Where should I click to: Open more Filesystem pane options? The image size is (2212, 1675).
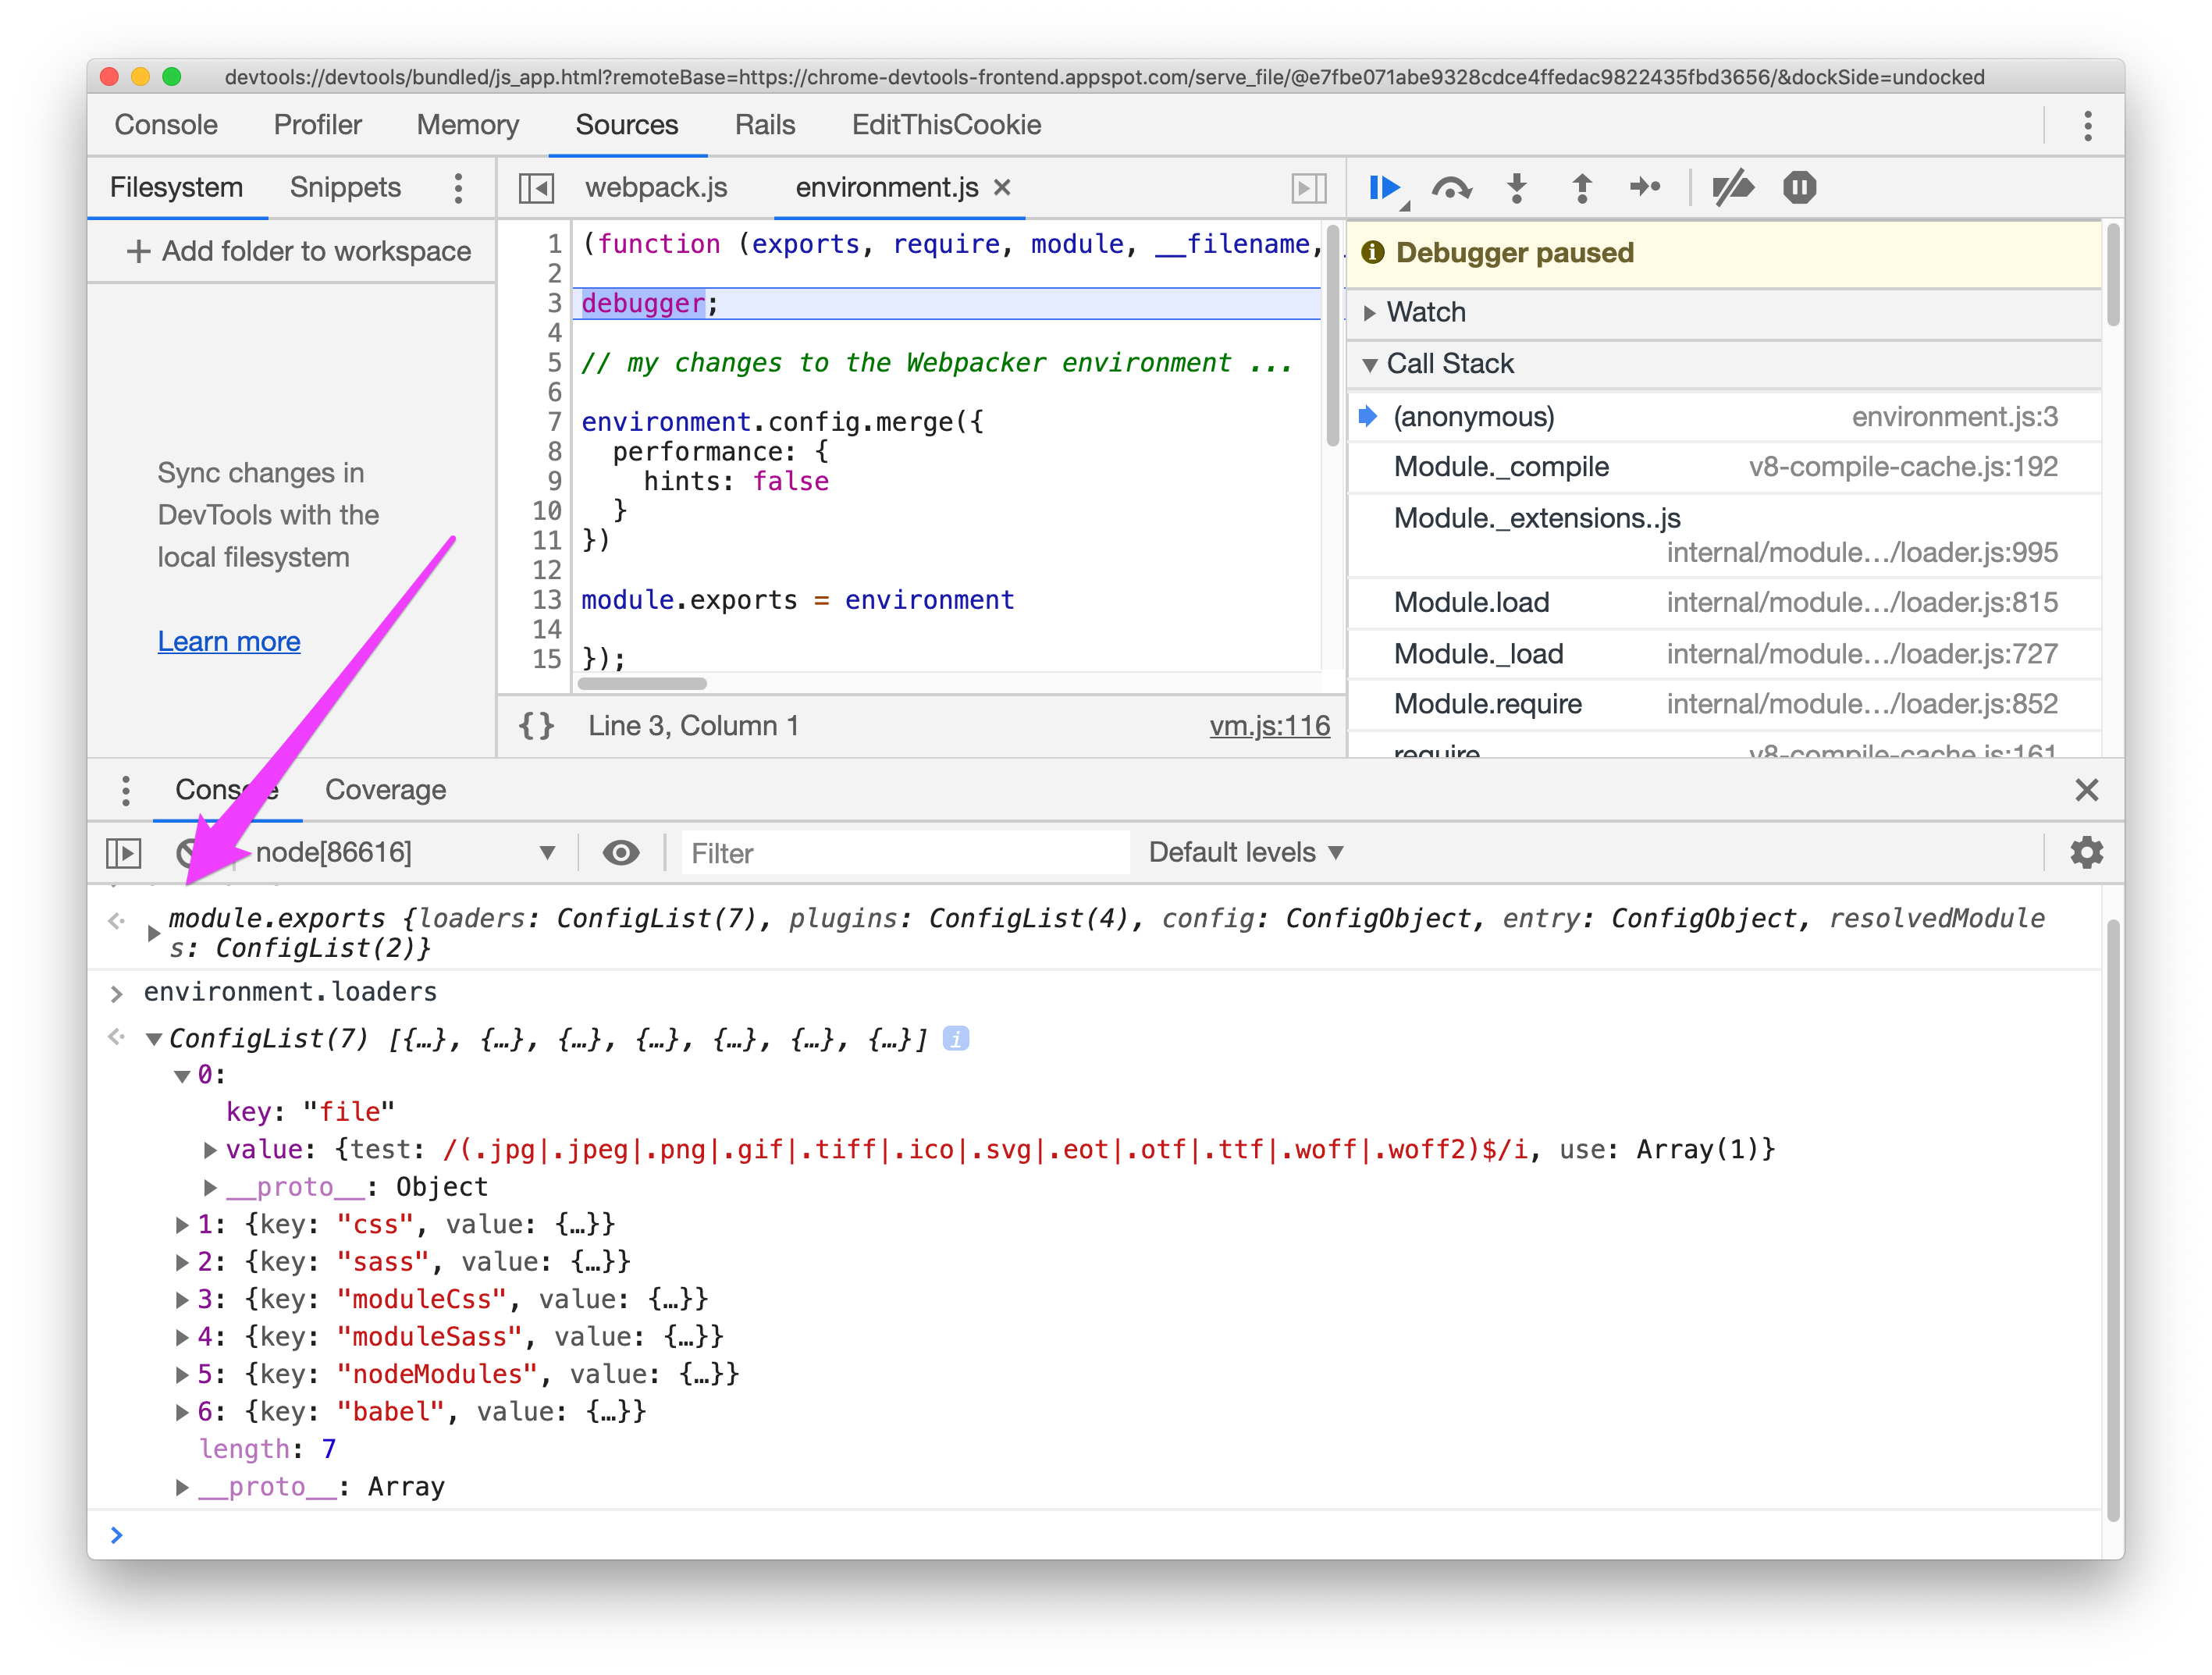458,188
